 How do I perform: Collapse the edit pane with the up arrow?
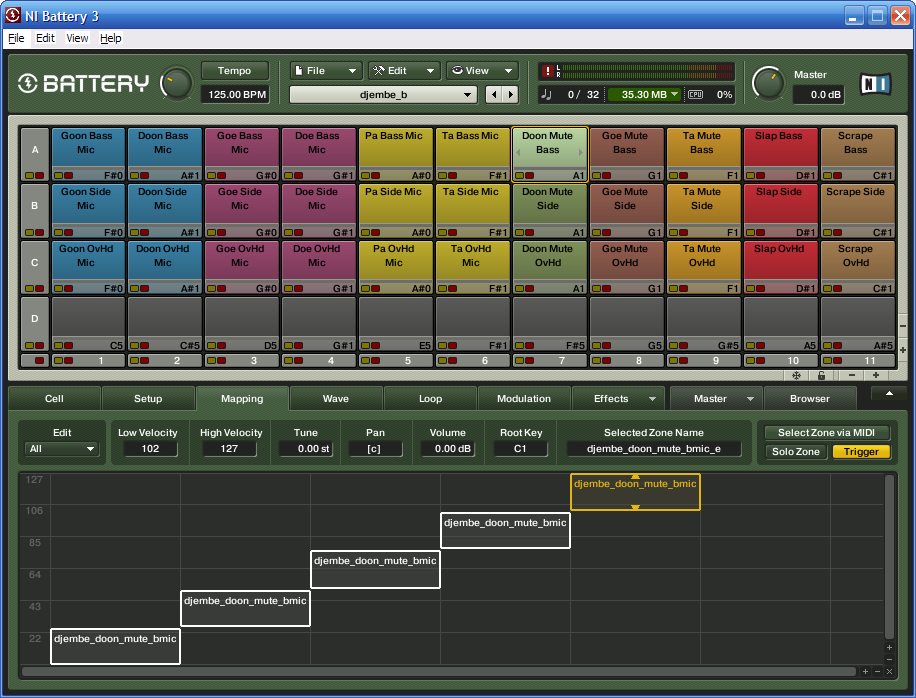(x=889, y=394)
